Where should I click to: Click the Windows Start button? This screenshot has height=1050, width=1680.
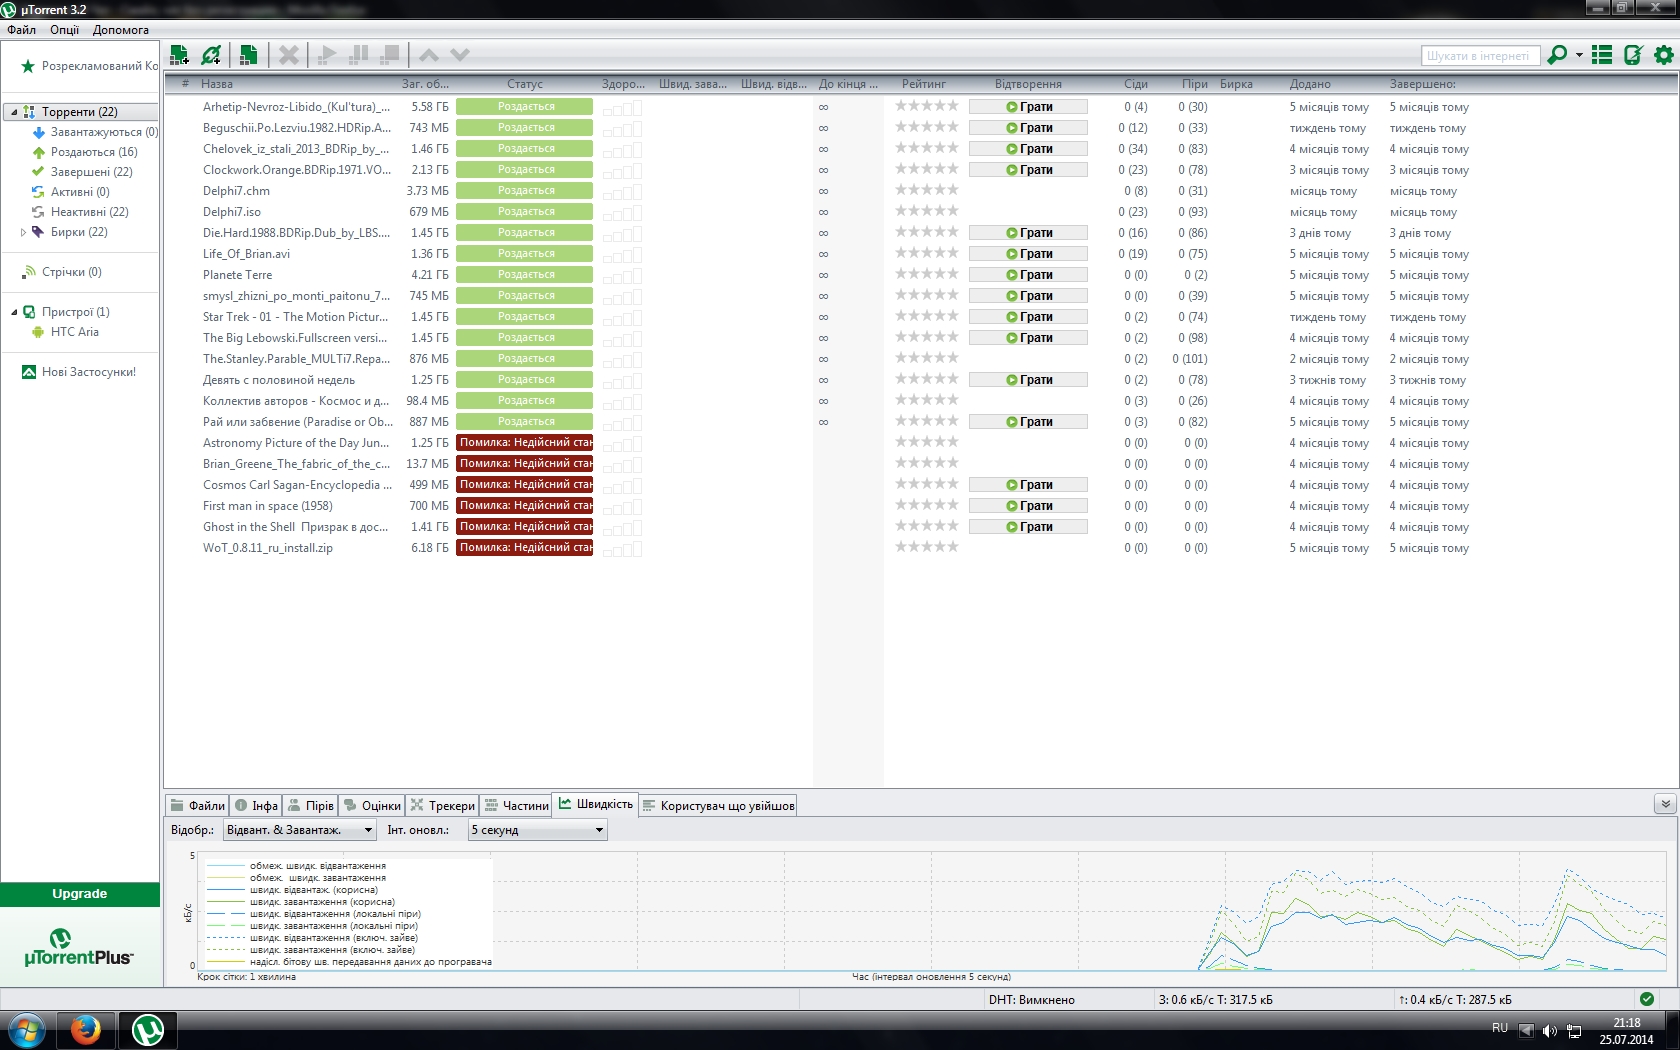[27, 1029]
